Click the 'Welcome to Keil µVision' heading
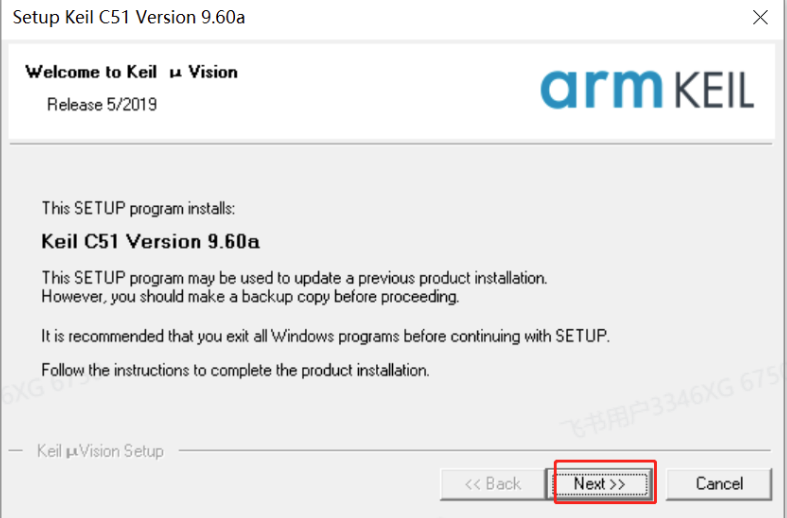Image resolution: width=787 pixels, height=518 pixels. [x=130, y=72]
